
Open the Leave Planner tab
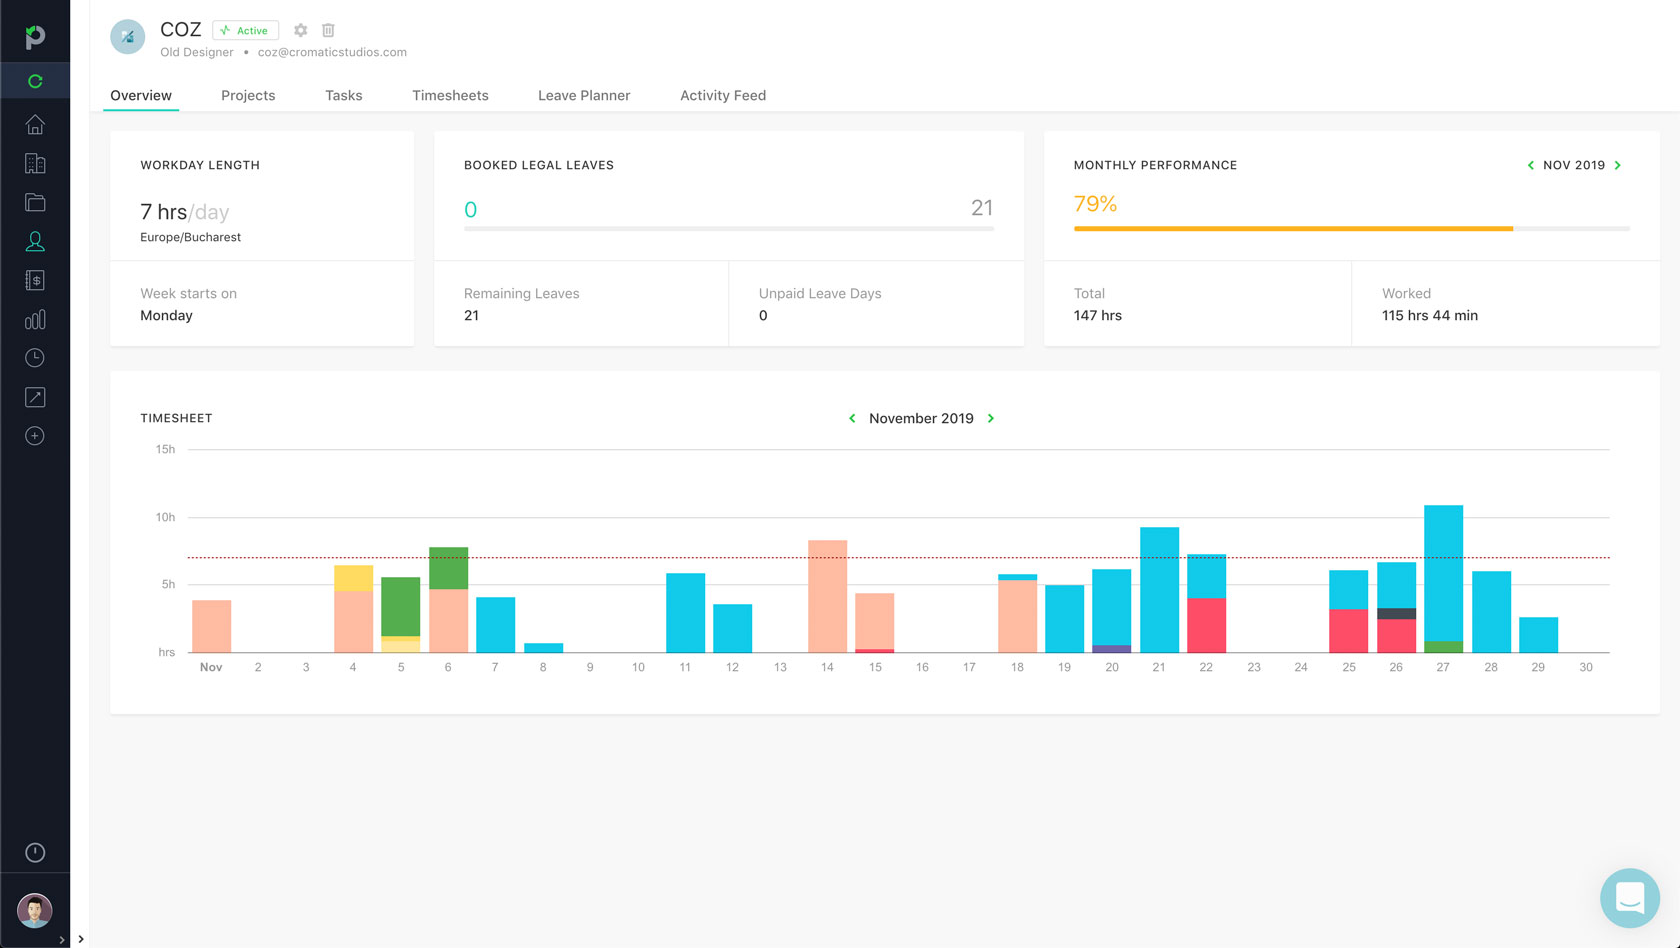point(584,96)
